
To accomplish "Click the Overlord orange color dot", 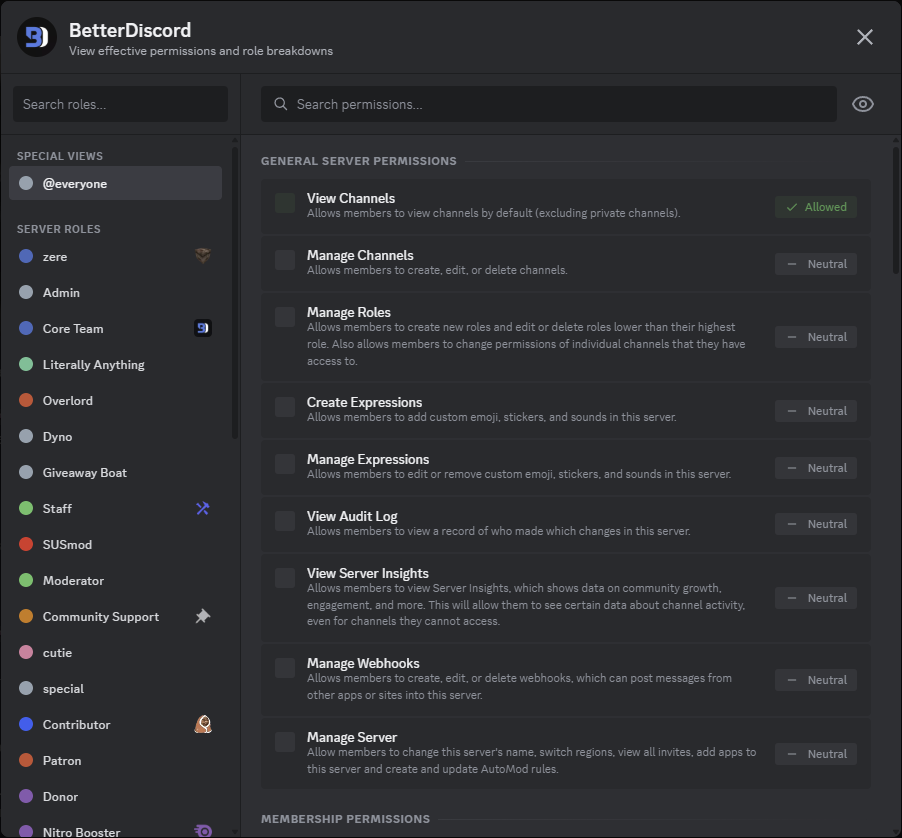I will [x=26, y=400].
